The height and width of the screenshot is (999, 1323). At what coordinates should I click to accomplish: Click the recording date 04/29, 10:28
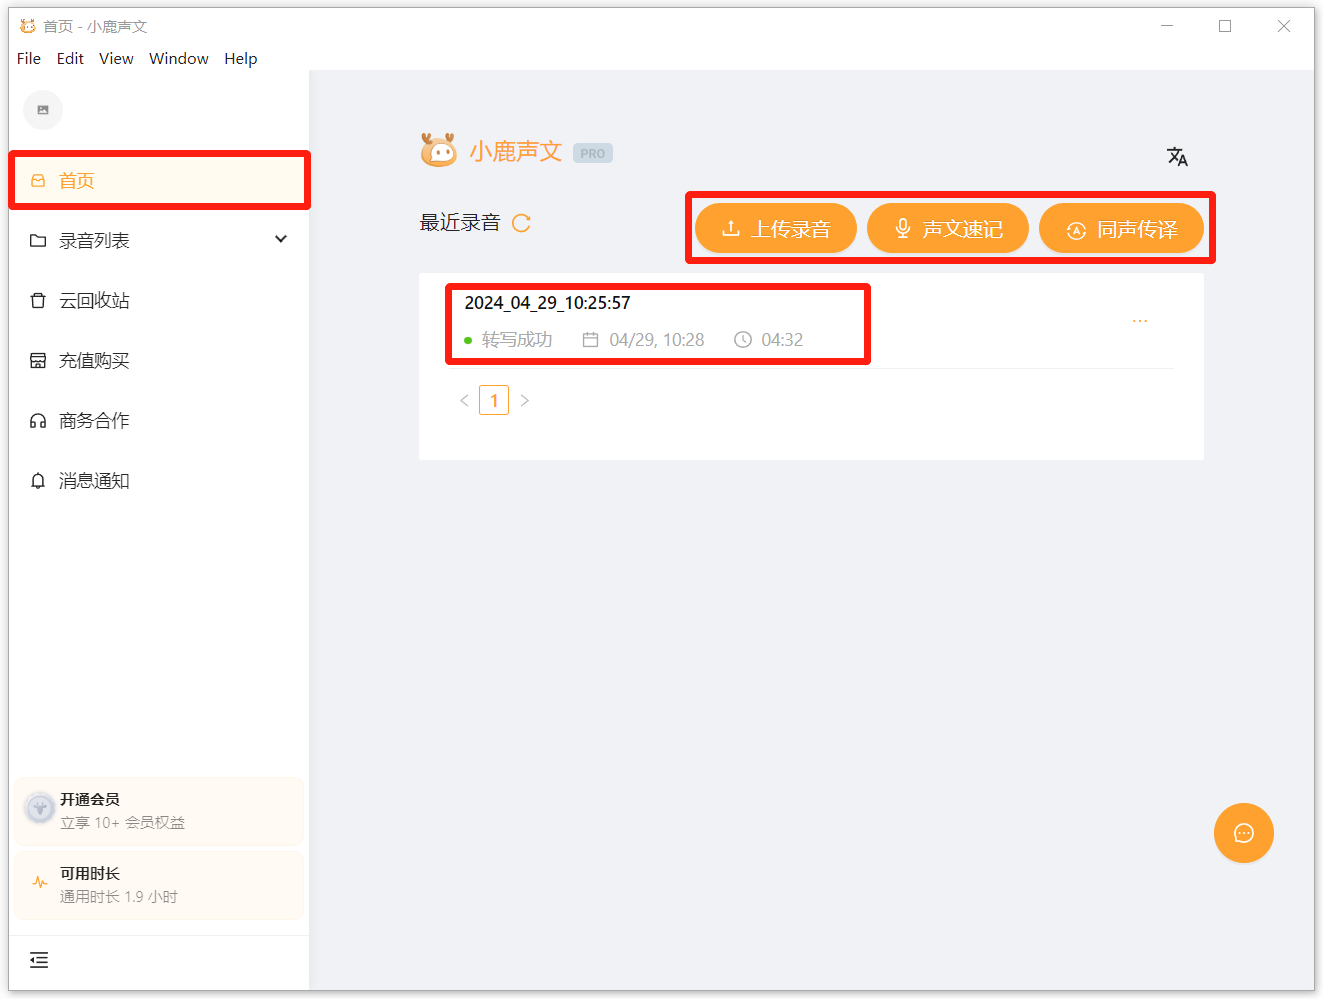656,340
